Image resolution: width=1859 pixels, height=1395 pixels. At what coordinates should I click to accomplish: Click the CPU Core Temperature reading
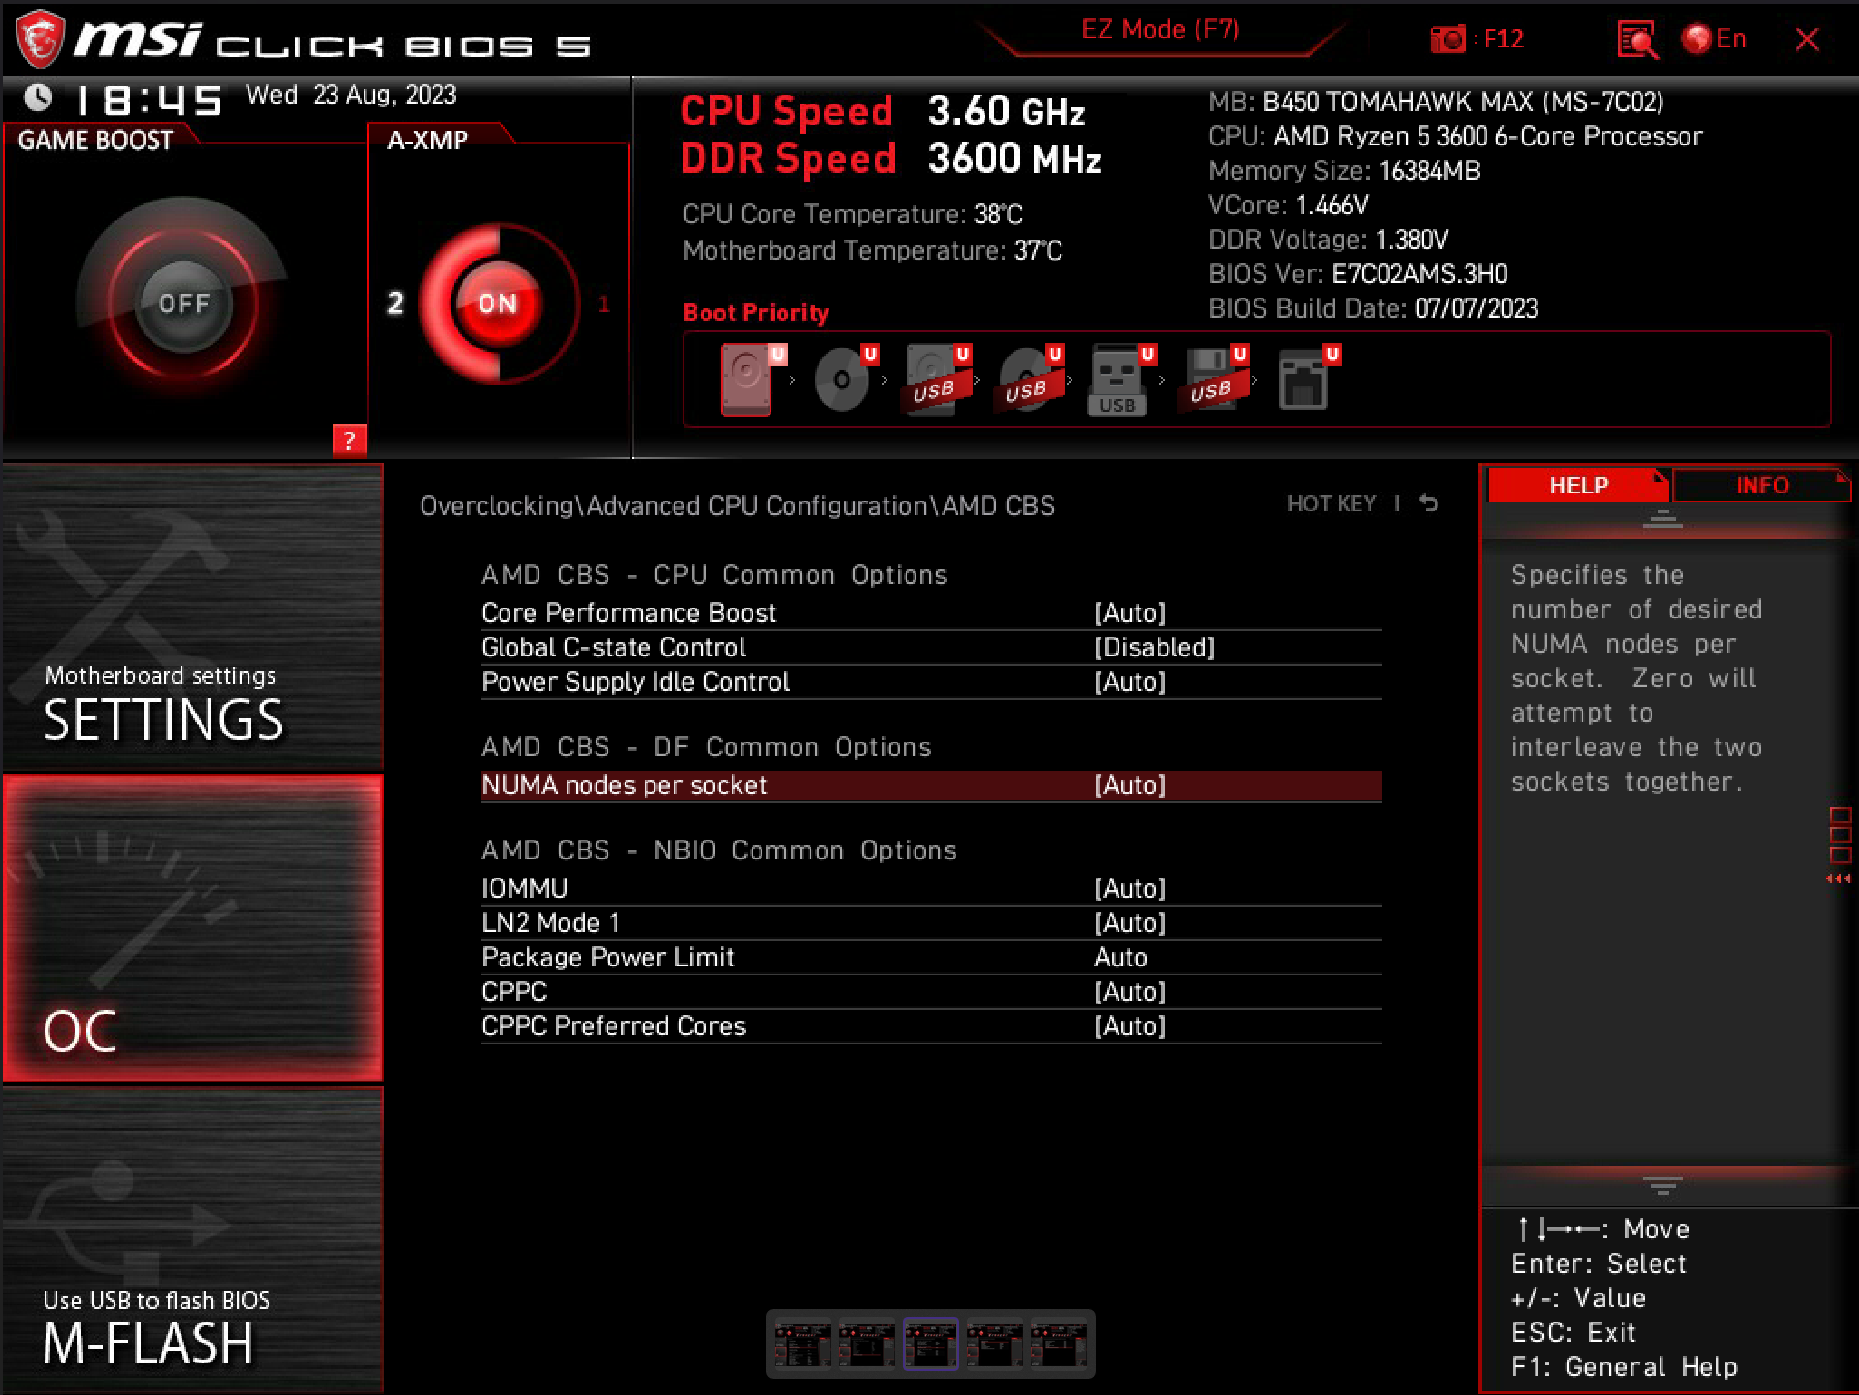[x=852, y=214]
